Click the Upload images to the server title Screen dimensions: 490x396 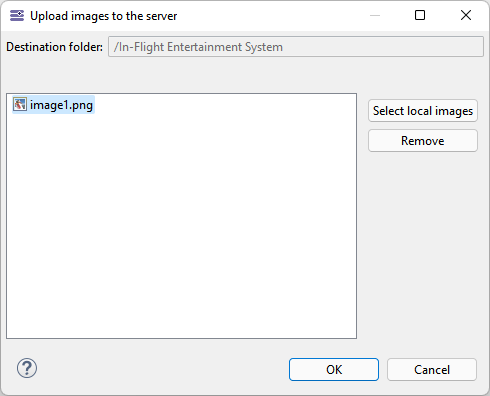click(103, 16)
